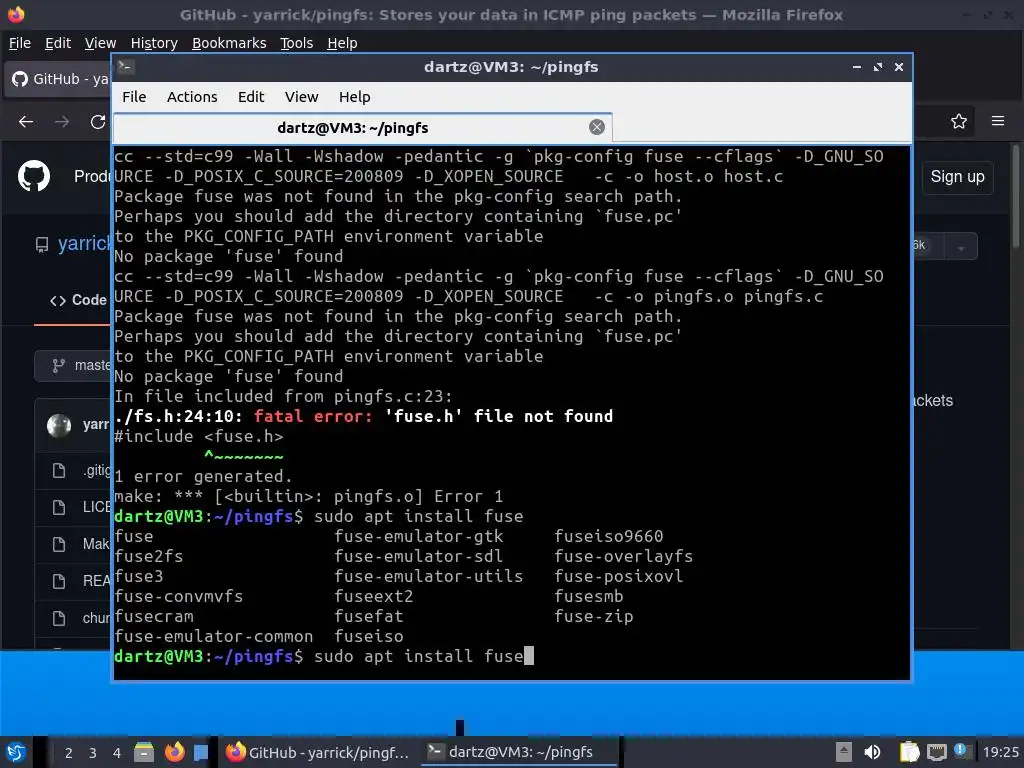1024x768 pixels.
Task: Click the terminal icon in the title bar
Action: tap(126, 67)
